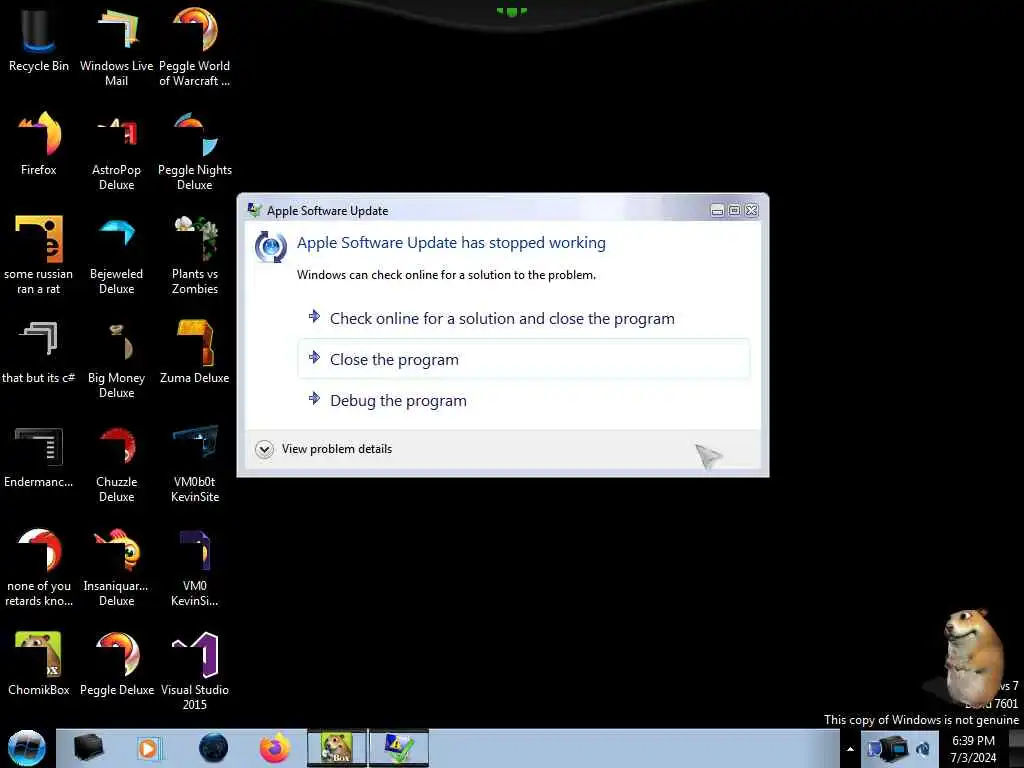Select the 'that but its c#' icon
The image size is (1024, 768).
(x=39, y=353)
